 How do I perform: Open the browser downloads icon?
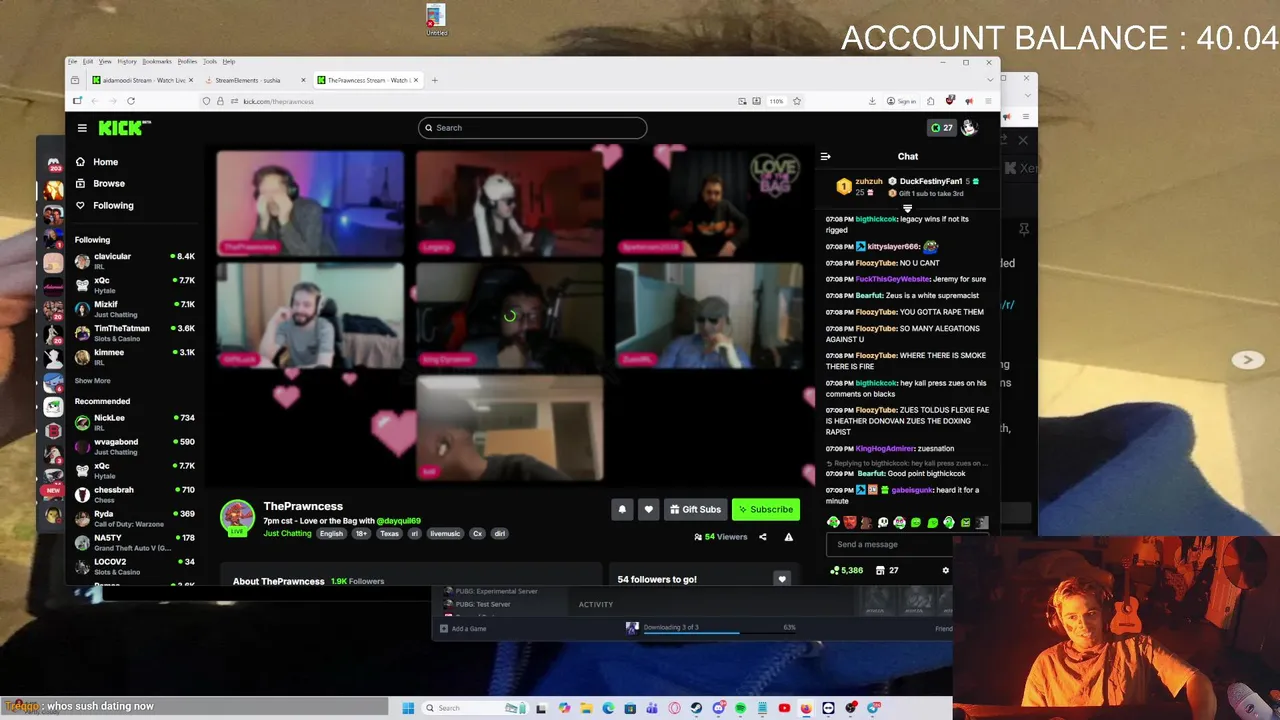(x=872, y=101)
